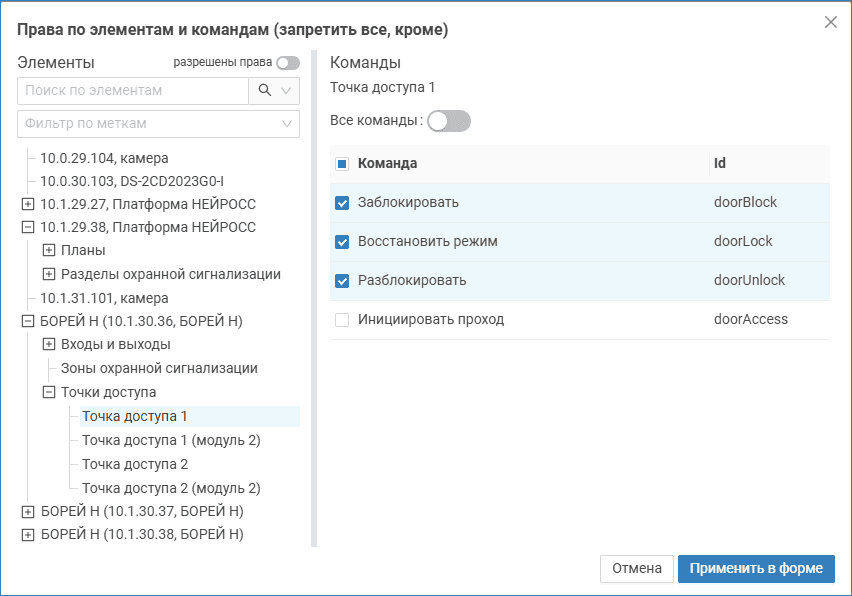This screenshot has height=596, width=852.
Task: Select 'Точка доступа 2' in the tree
Action: tap(135, 465)
